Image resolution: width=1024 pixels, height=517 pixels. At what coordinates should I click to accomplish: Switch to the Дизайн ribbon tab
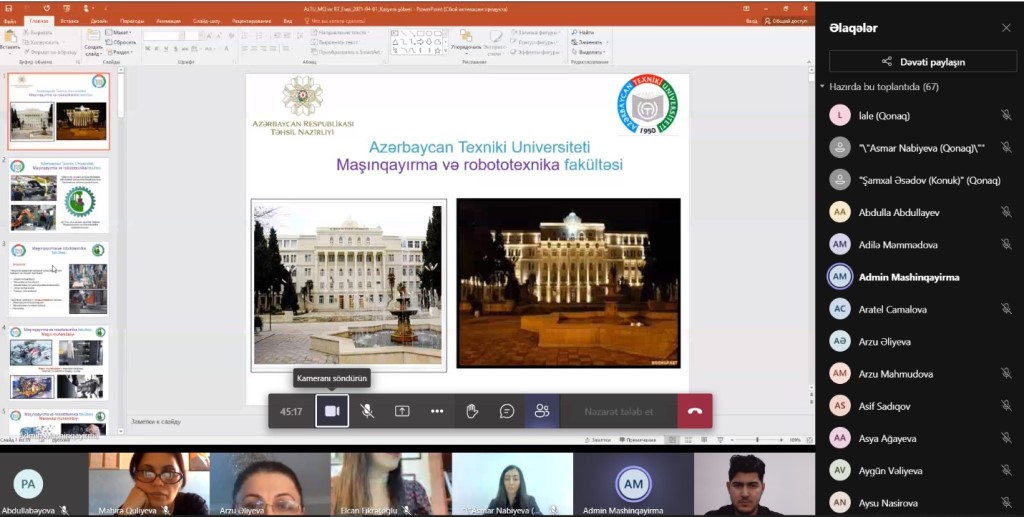coord(99,21)
